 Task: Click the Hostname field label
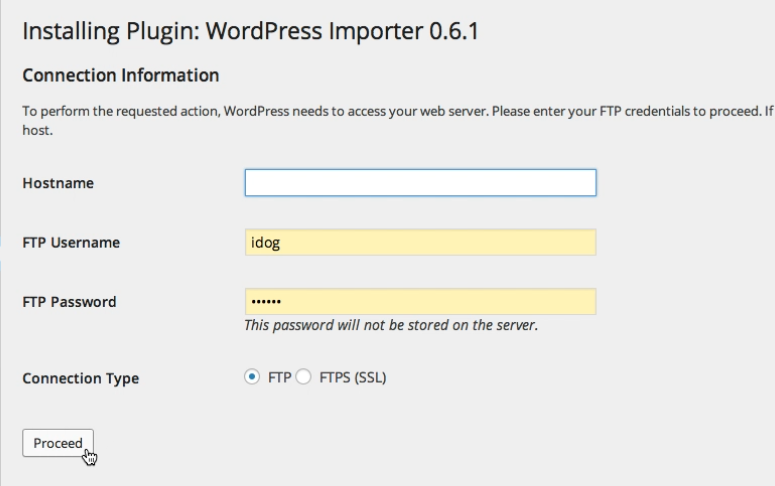[x=58, y=183]
